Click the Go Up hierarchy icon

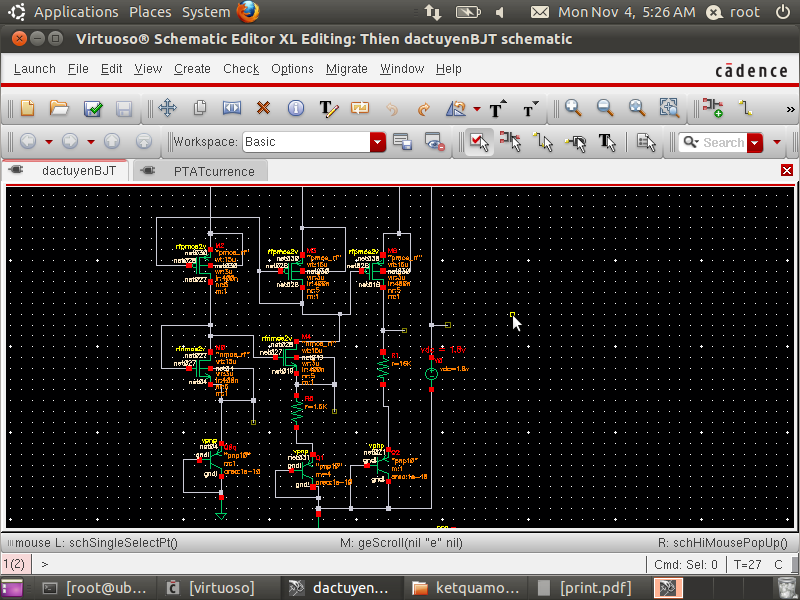pos(112,141)
